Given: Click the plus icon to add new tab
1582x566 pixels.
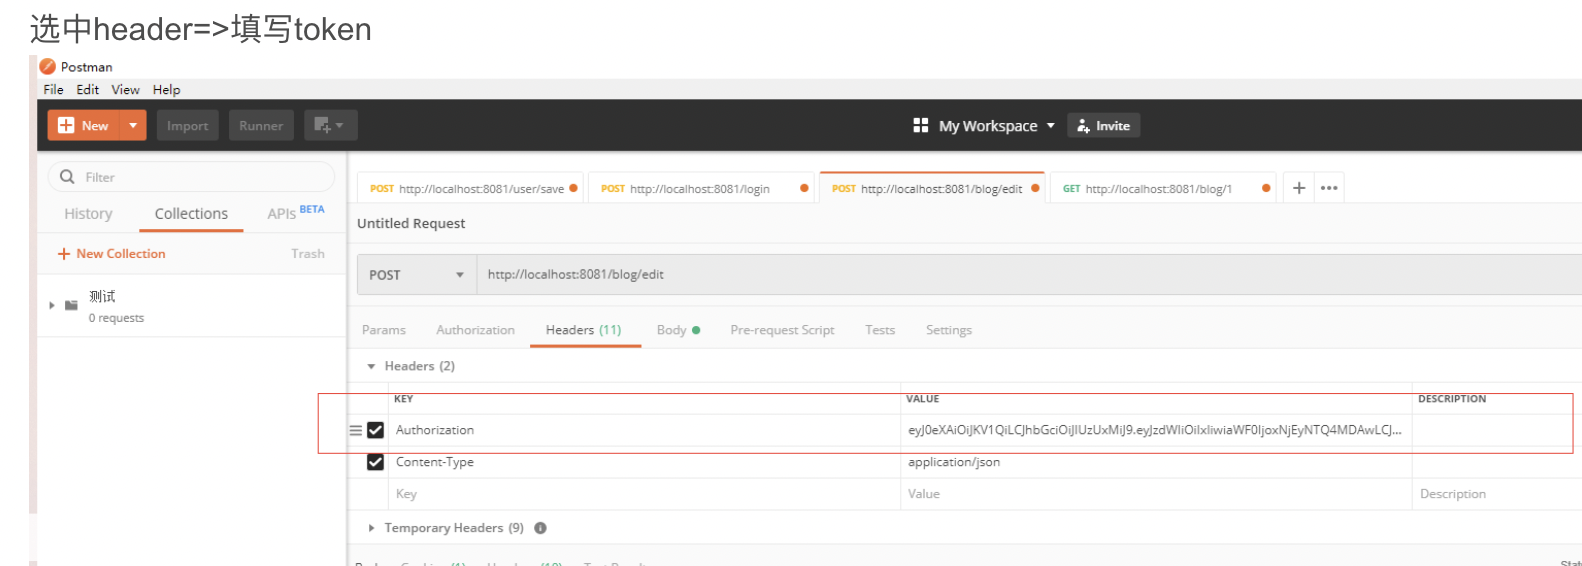Looking at the screenshot, I should [1298, 188].
